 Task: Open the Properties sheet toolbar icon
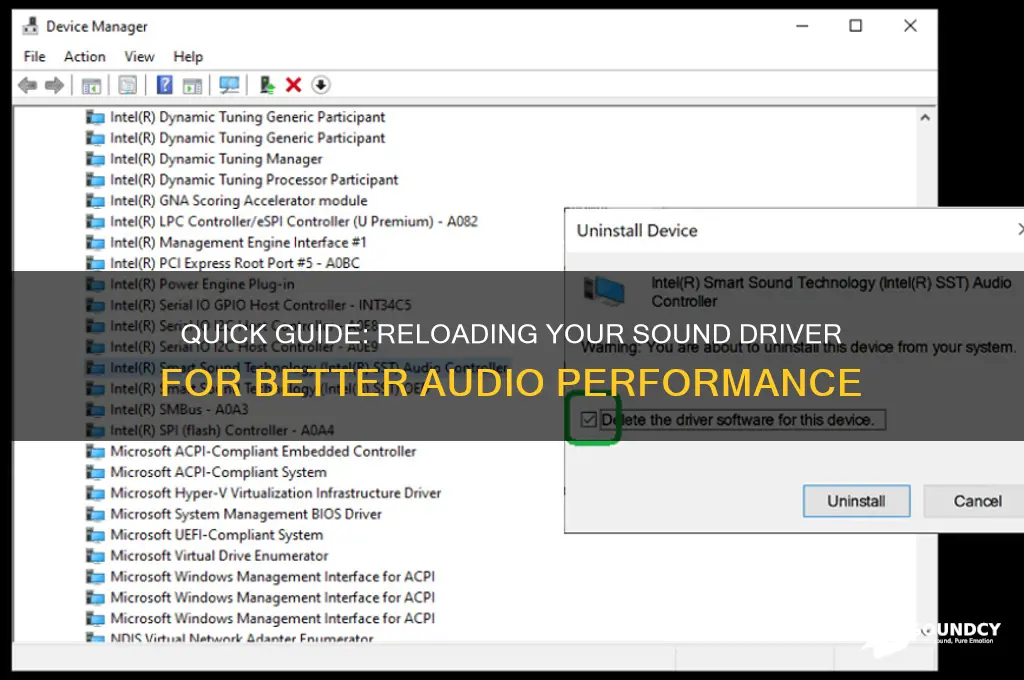[127, 85]
